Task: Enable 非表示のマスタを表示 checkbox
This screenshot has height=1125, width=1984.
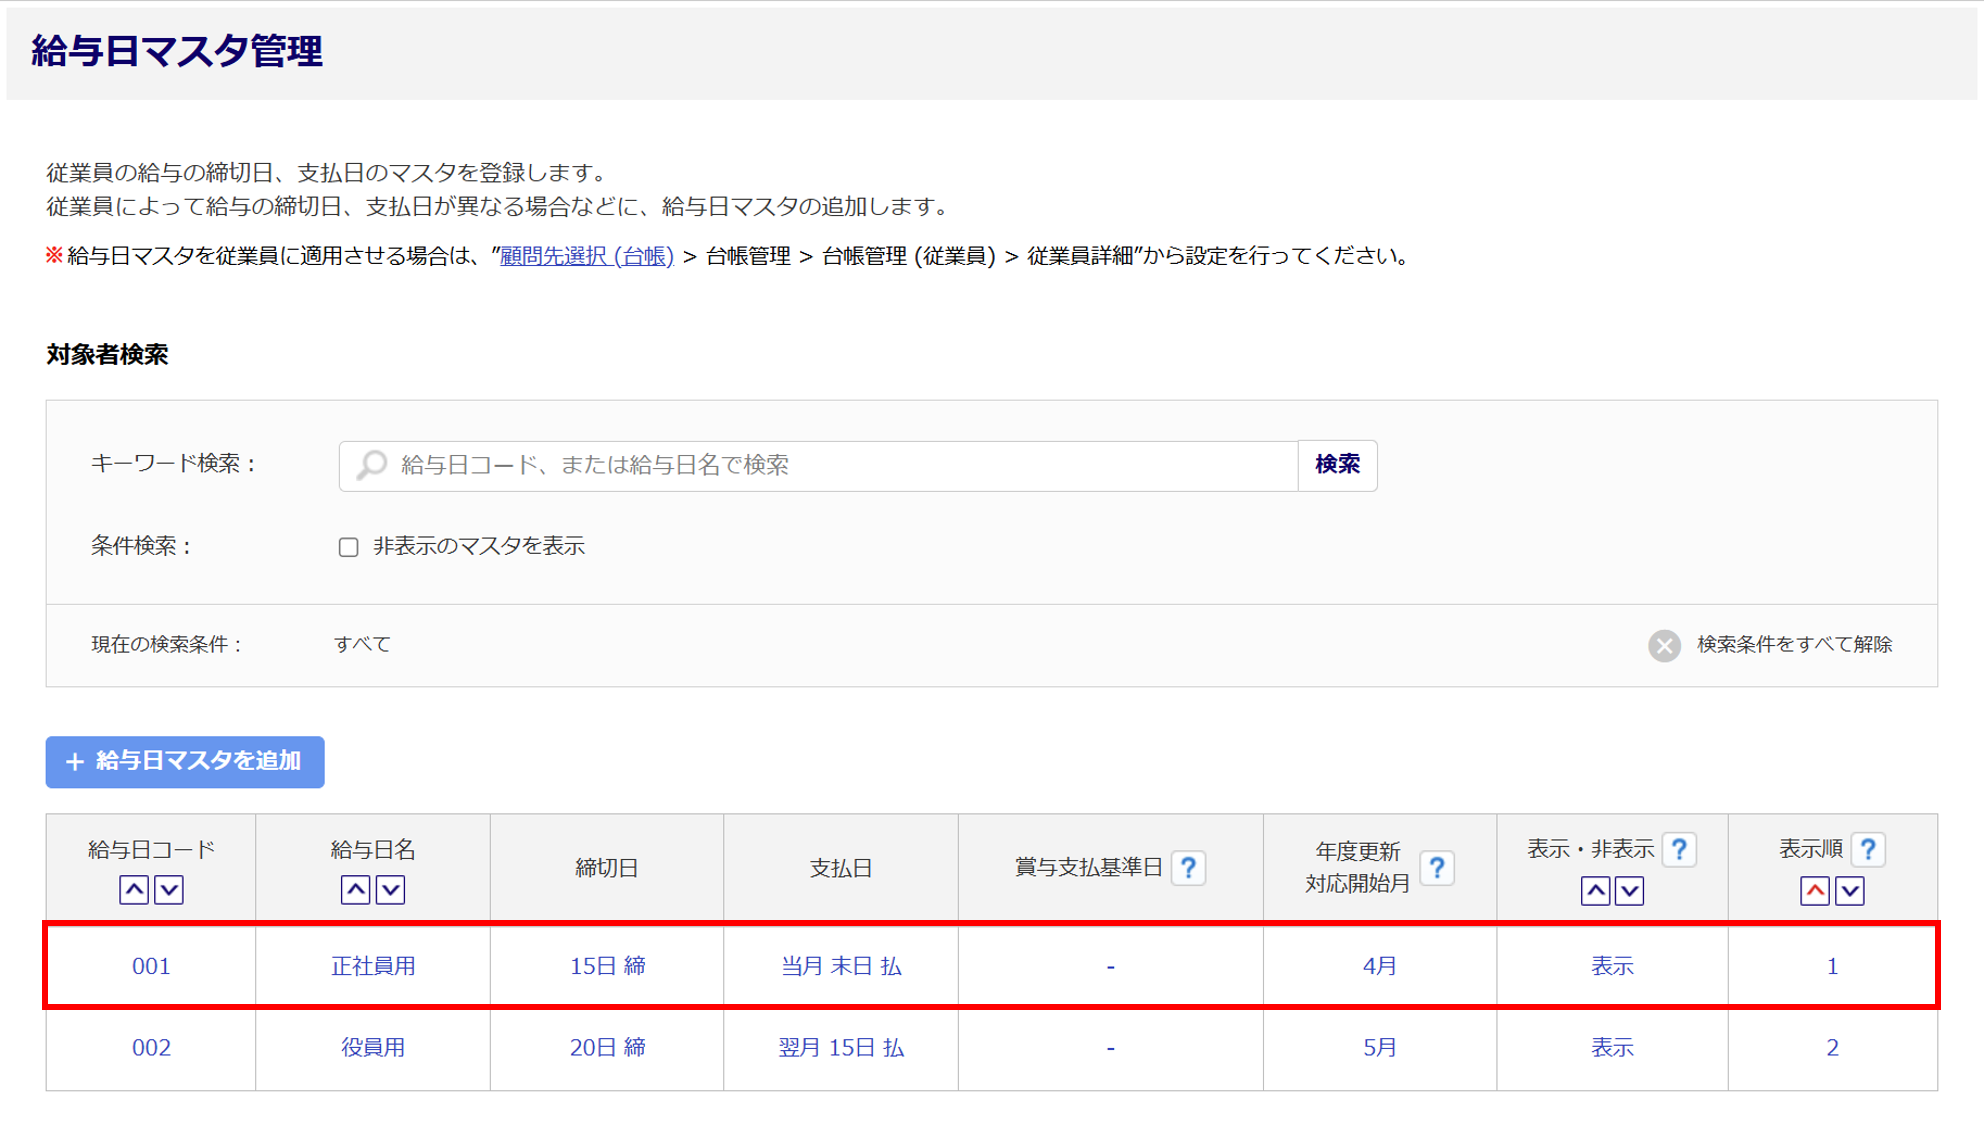Action: click(x=348, y=547)
